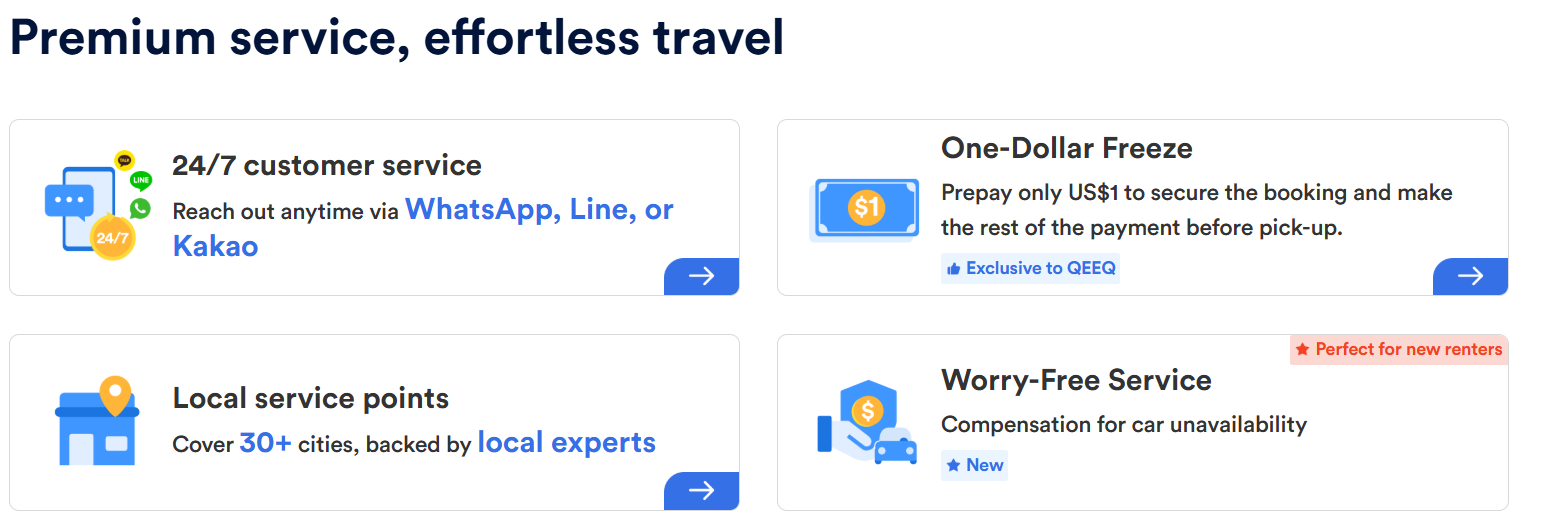Image resolution: width=1566 pixels, height=520 pixels.
Task: Click the blue 'New' tag
Action: (974, 465)
